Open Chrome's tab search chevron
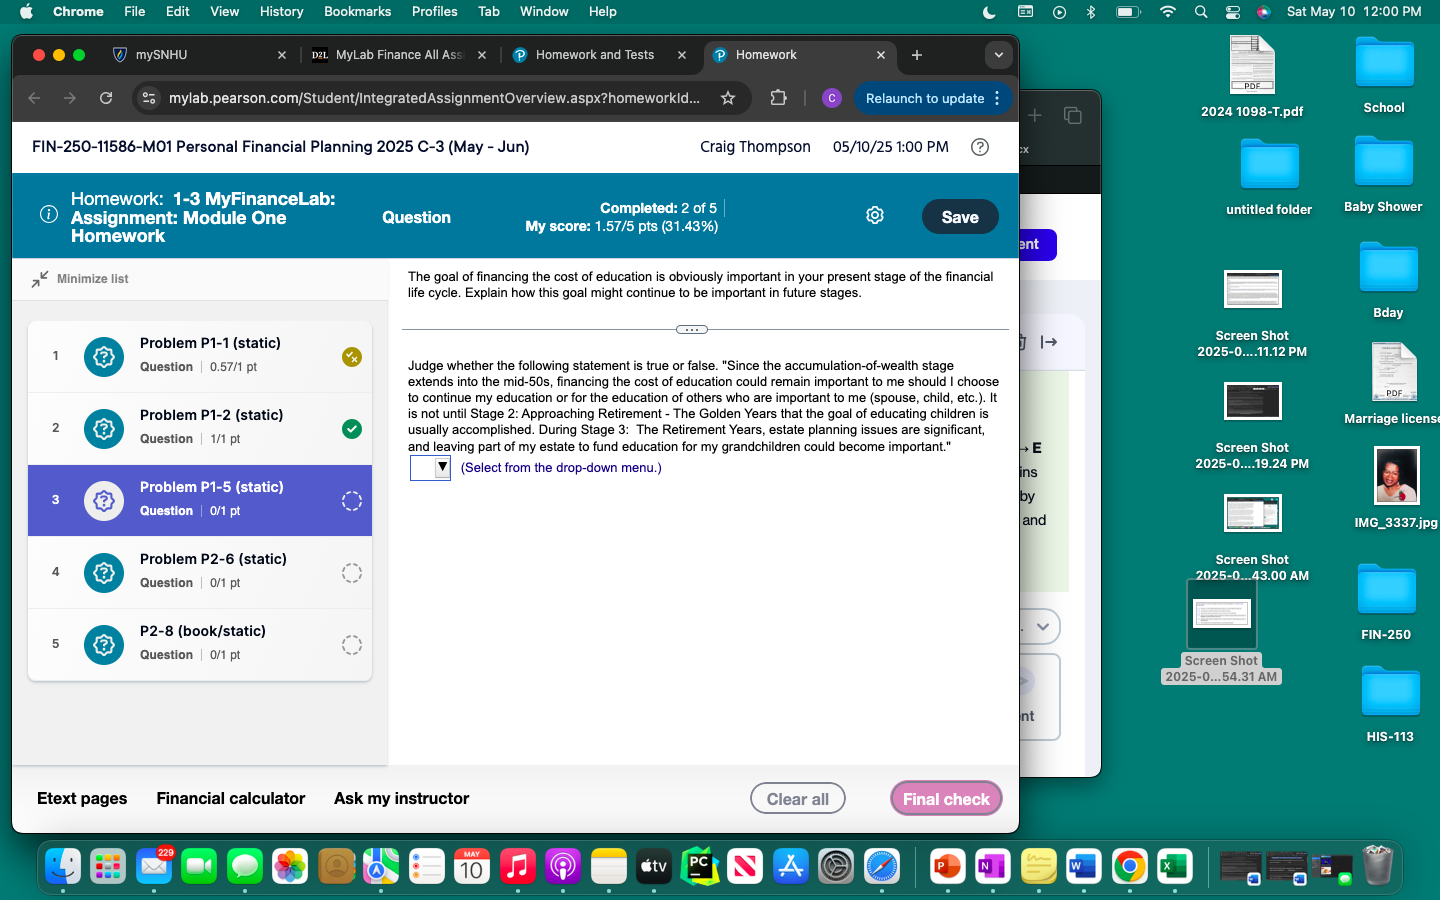The width and height of the screenshot is (1440, 900). click(x=998, y=55)
